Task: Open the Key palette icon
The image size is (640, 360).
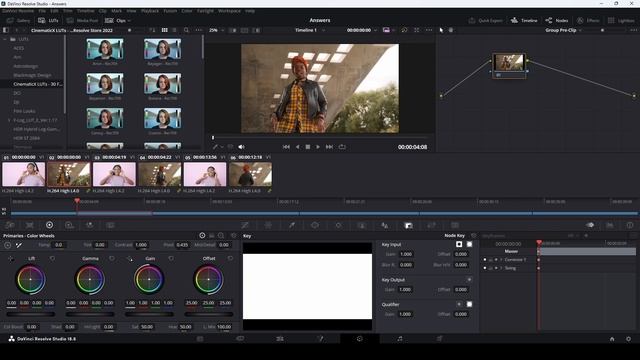Action: point(408,225)
